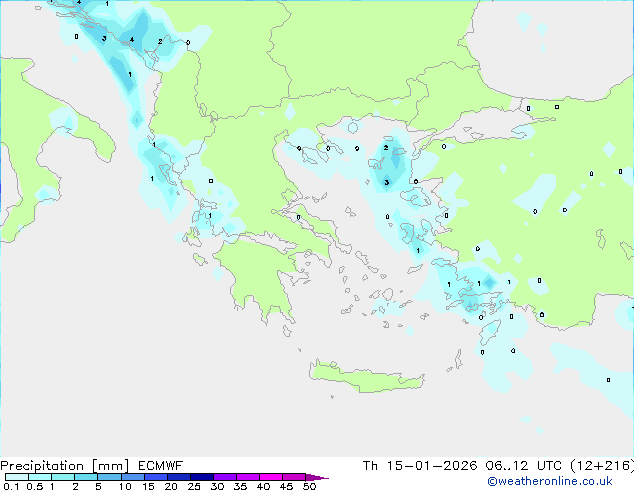Click the 'Precipitation [mm]' title text

65,466
